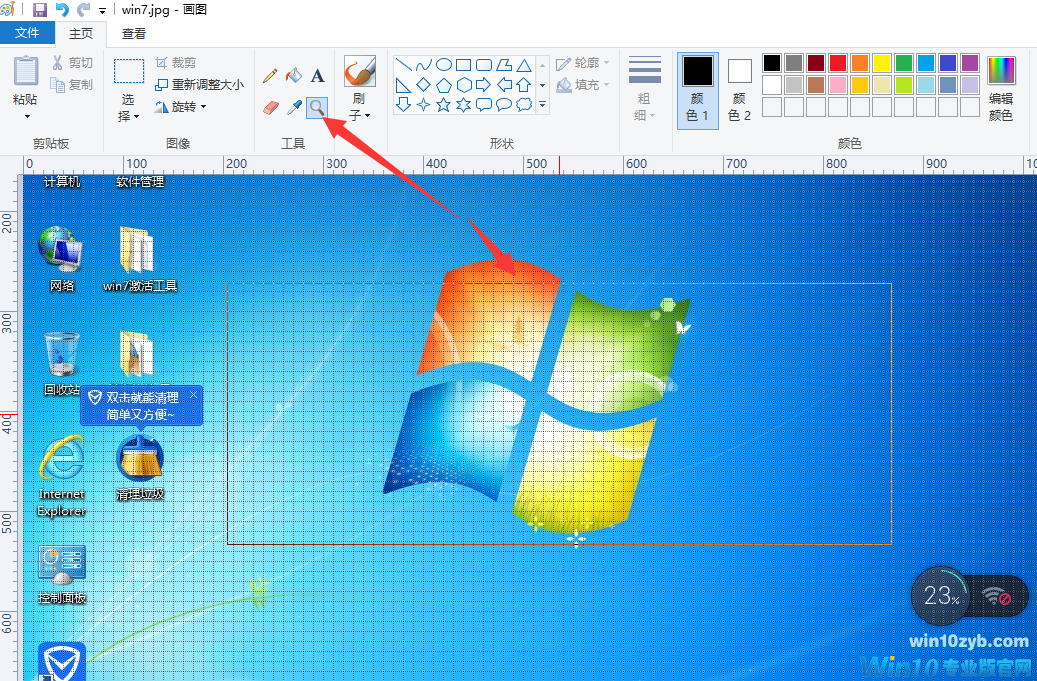Choose the rectangle shape
1037x681 pixels.
[464, 65]
